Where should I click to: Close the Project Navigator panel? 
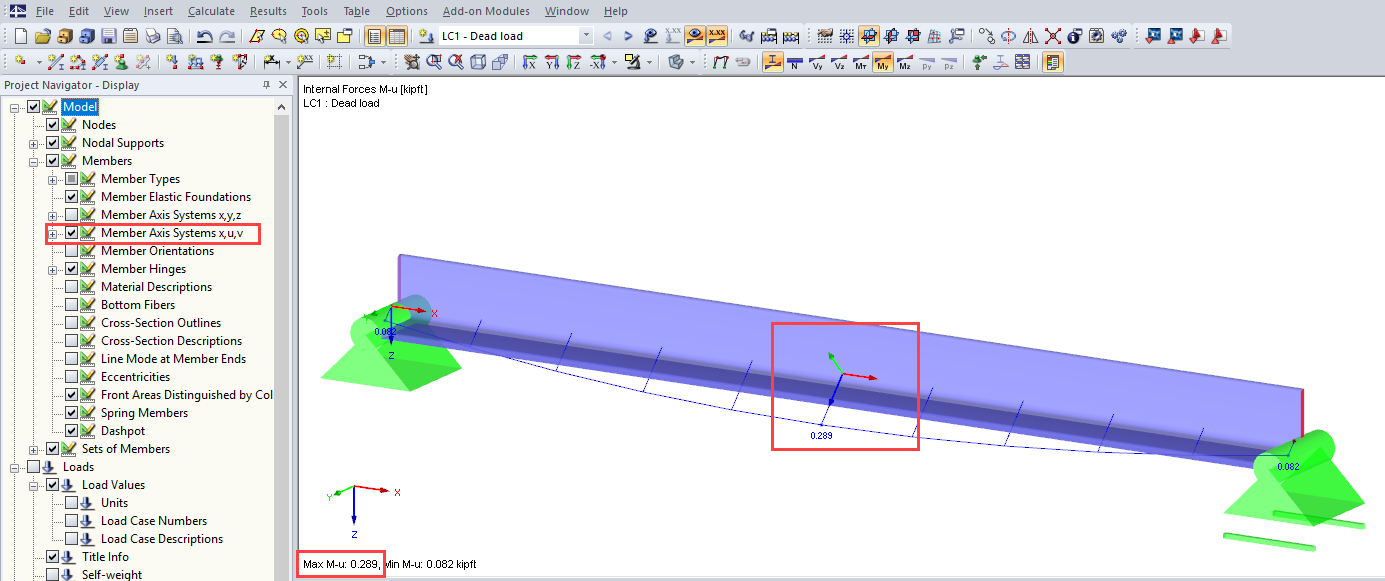283,85
